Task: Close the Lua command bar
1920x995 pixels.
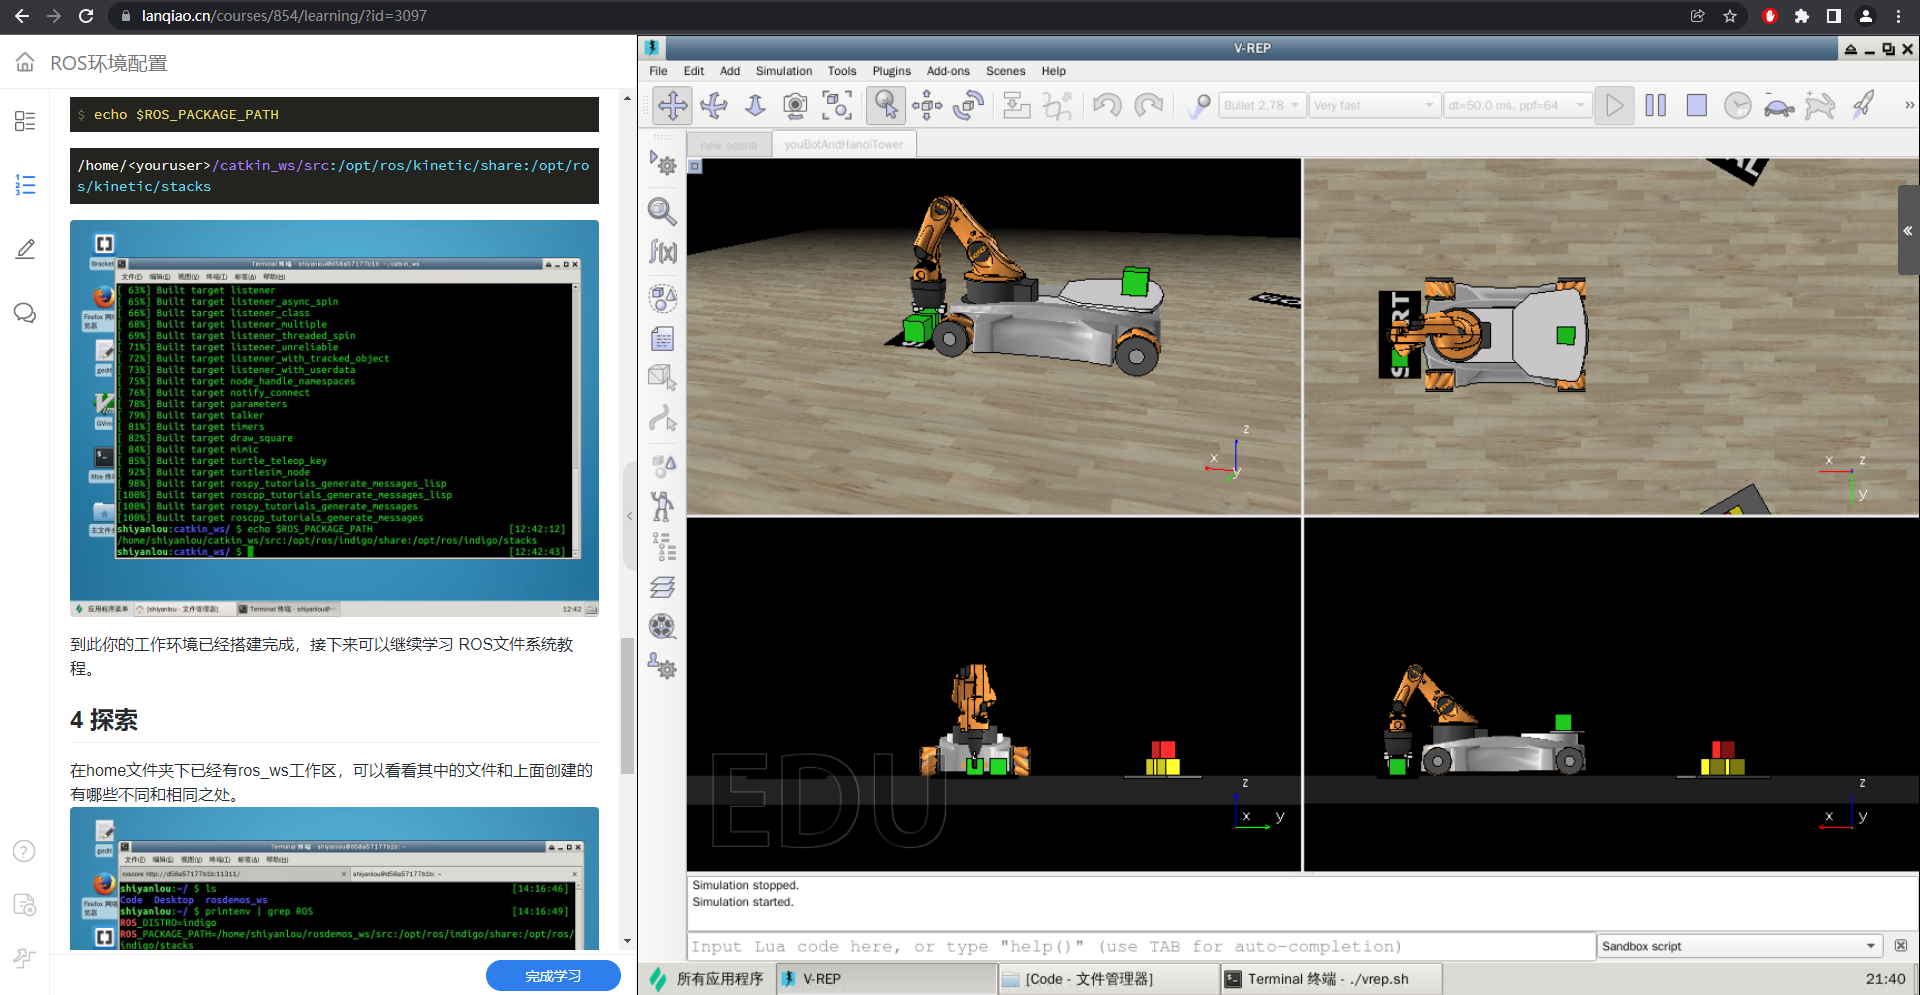Action: click(1901, 945)
